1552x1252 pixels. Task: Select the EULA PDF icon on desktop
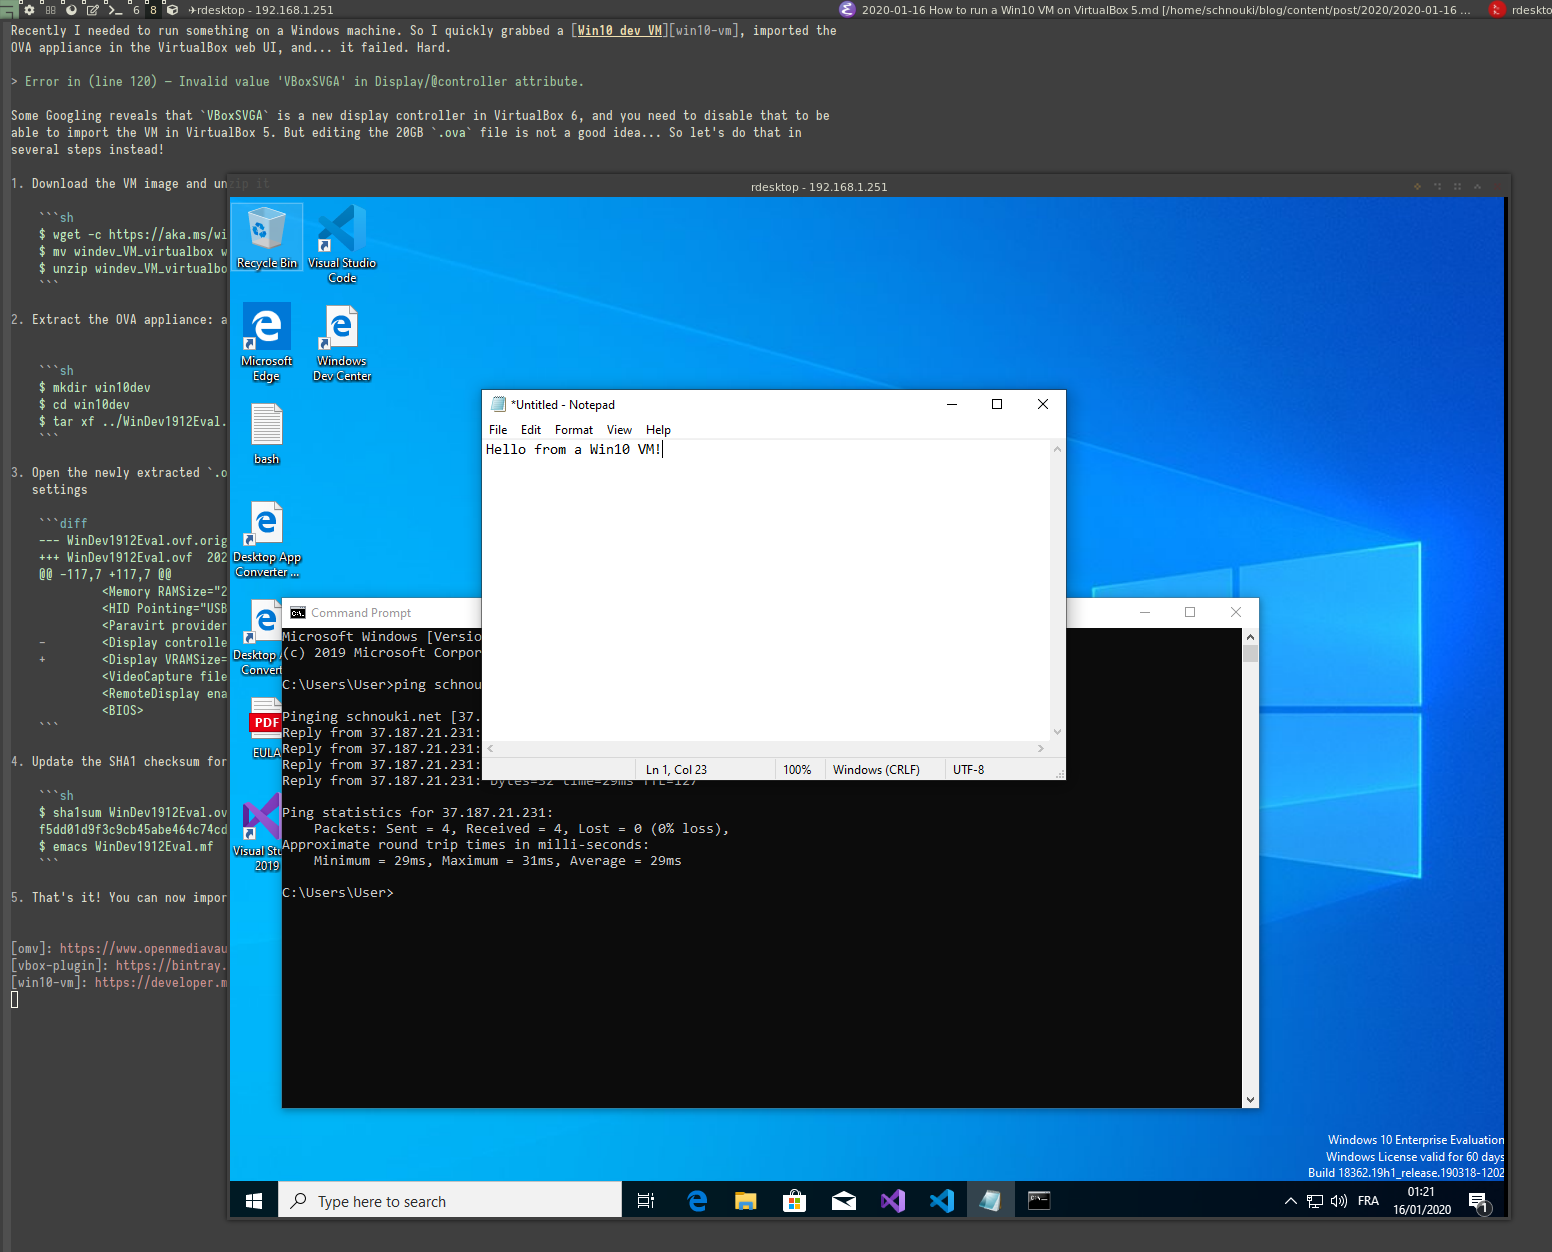point(266,727)
